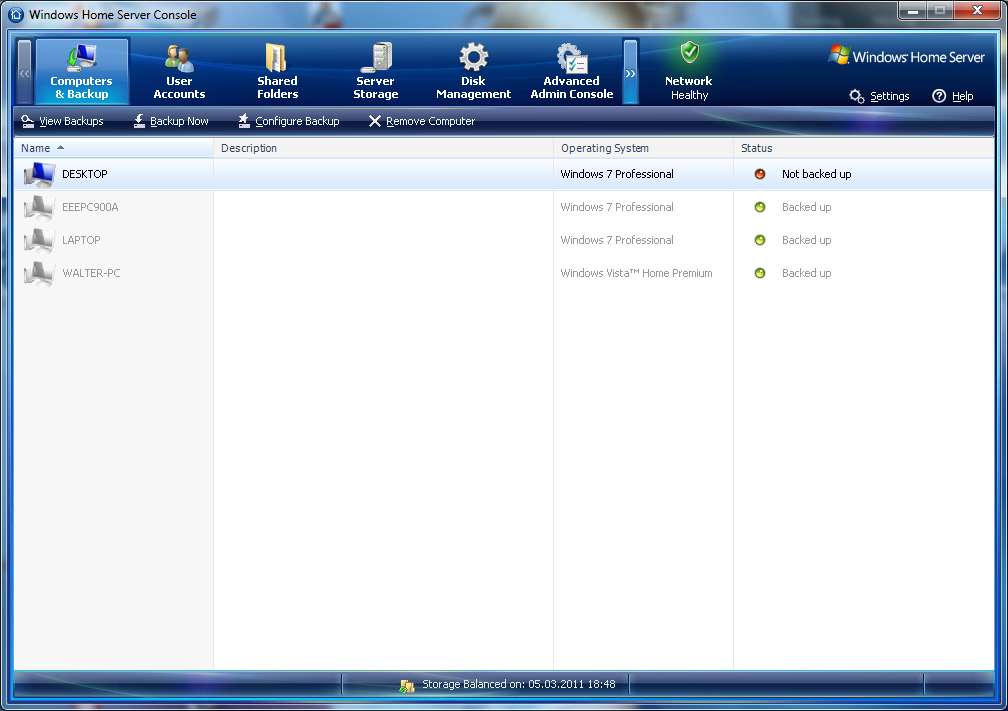This screenshot has width=1008, height=711.
Task: Click the DESKTOP computer icon
Action: pos(39,174)
